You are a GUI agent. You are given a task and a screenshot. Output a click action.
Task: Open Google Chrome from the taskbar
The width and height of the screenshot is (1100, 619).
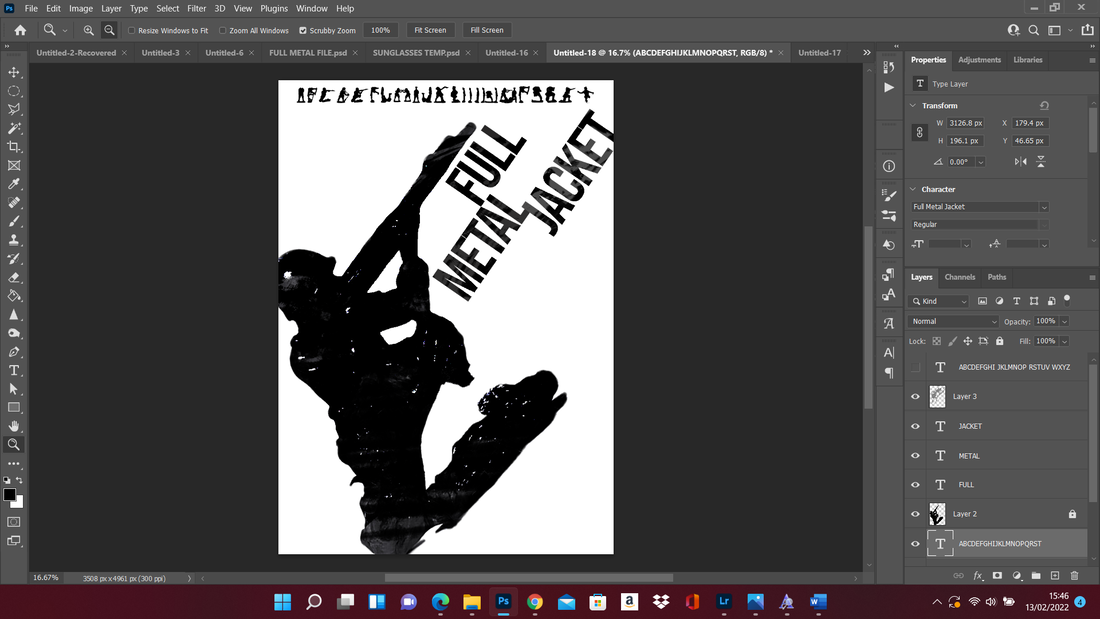[535, 601]
